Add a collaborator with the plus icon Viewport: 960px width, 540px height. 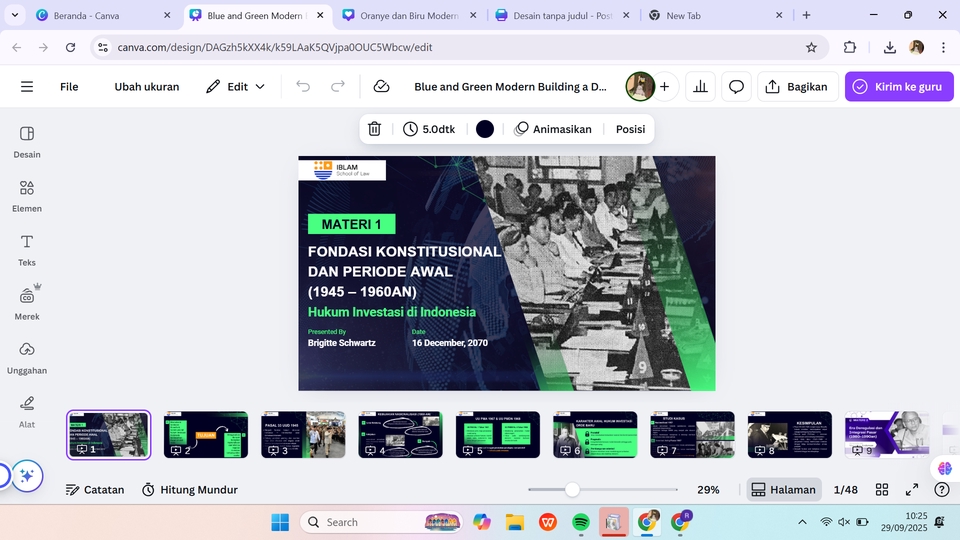tap(664, 86)
